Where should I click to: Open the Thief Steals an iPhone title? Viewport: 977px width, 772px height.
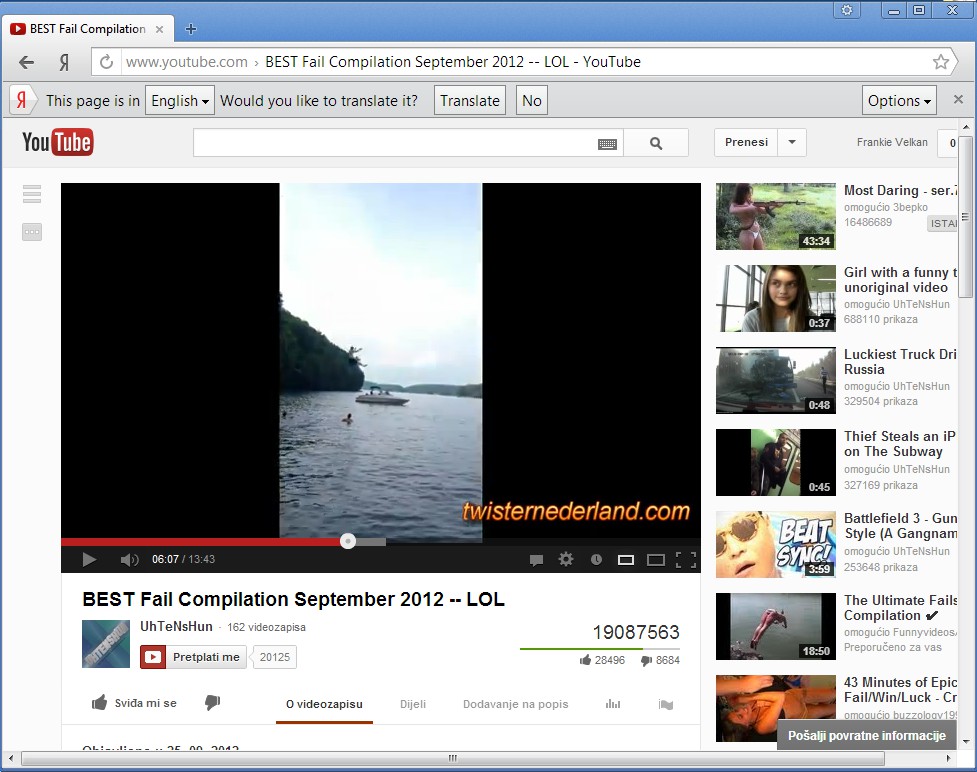point(900,444)
